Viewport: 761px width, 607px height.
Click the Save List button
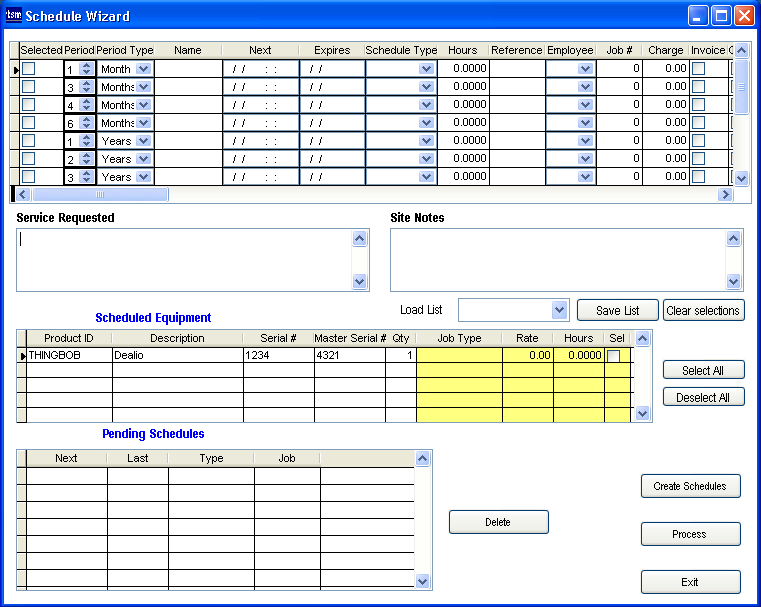point(617,310)
